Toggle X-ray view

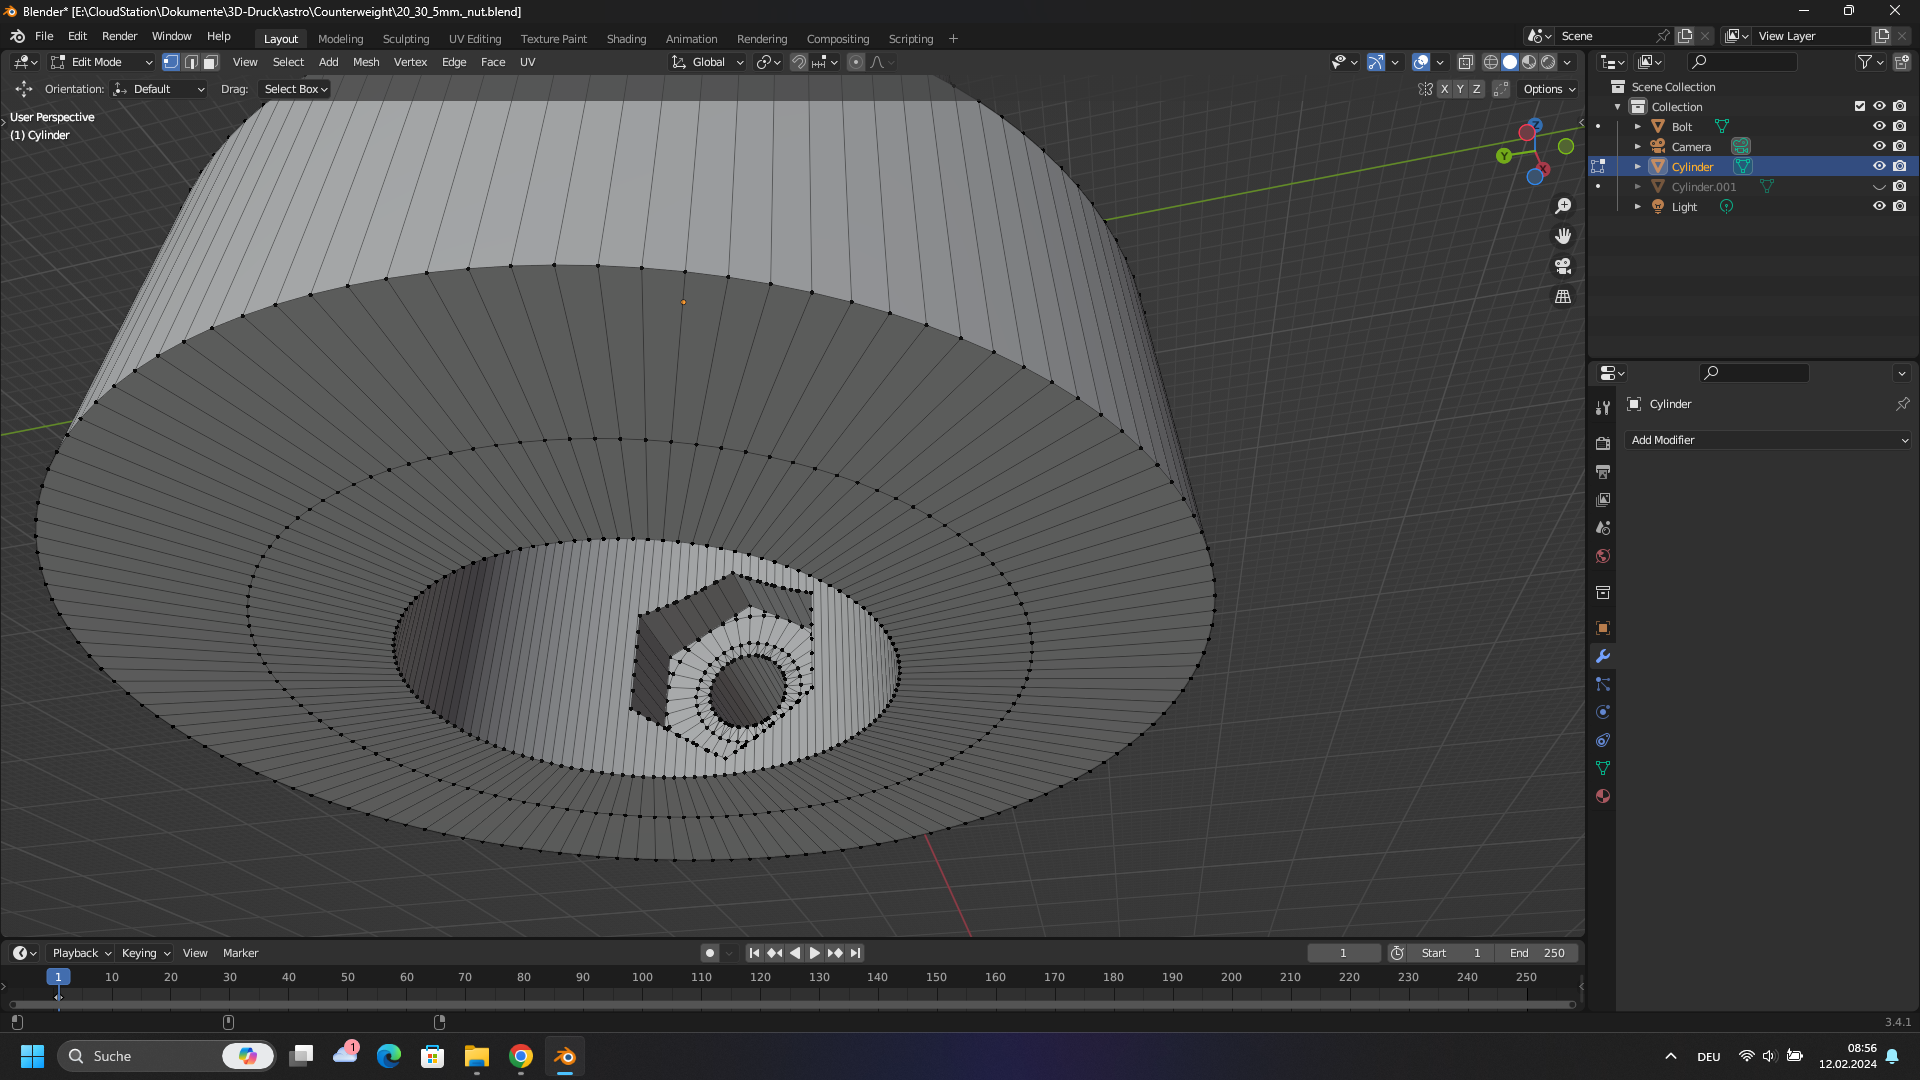(1465, 62)
